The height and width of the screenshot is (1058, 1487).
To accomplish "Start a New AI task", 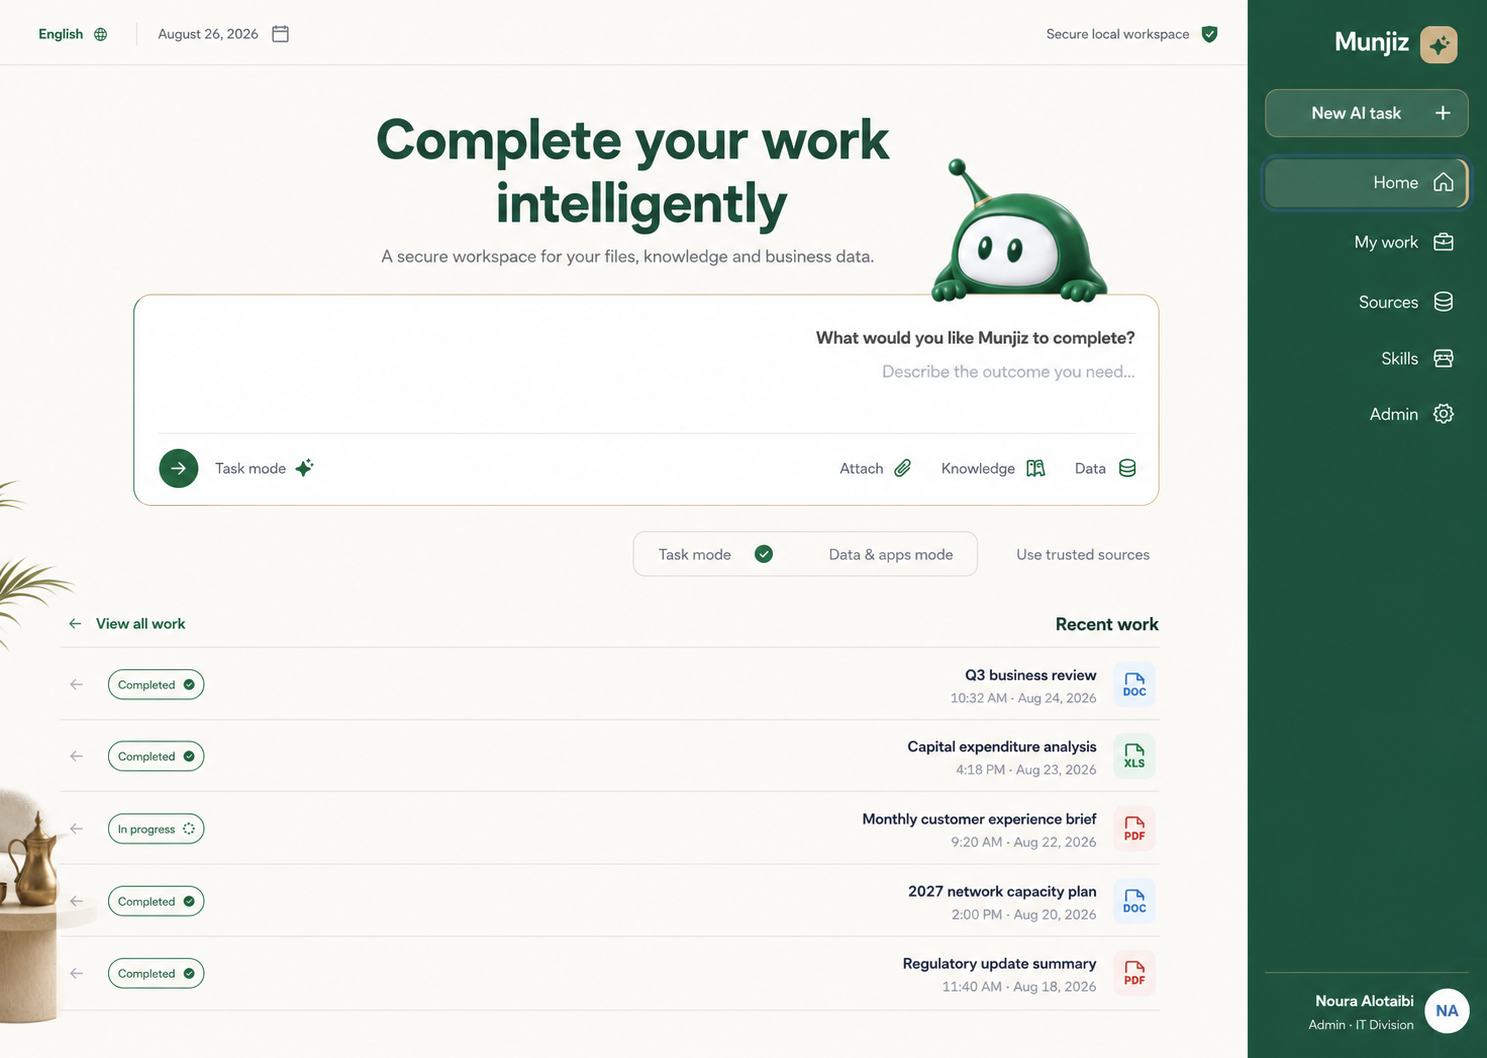I will pos(1366,113).
